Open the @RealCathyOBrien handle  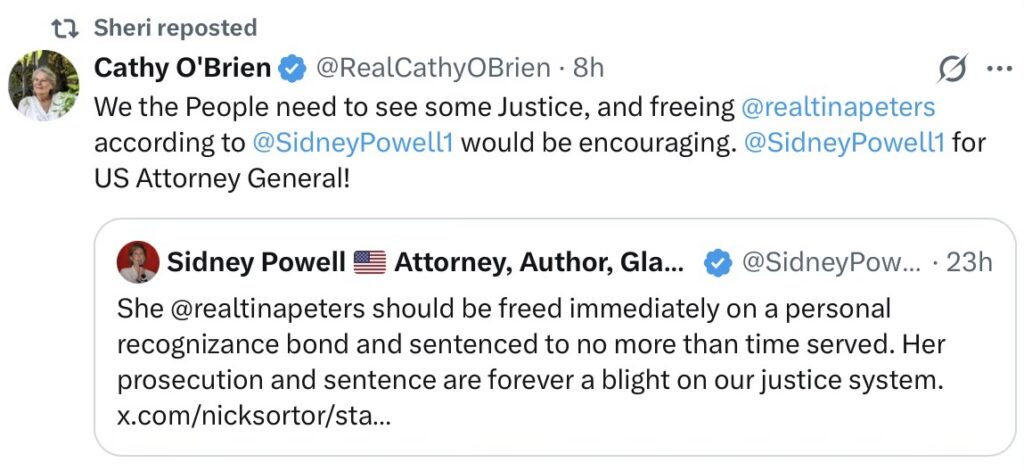[433, 68]
